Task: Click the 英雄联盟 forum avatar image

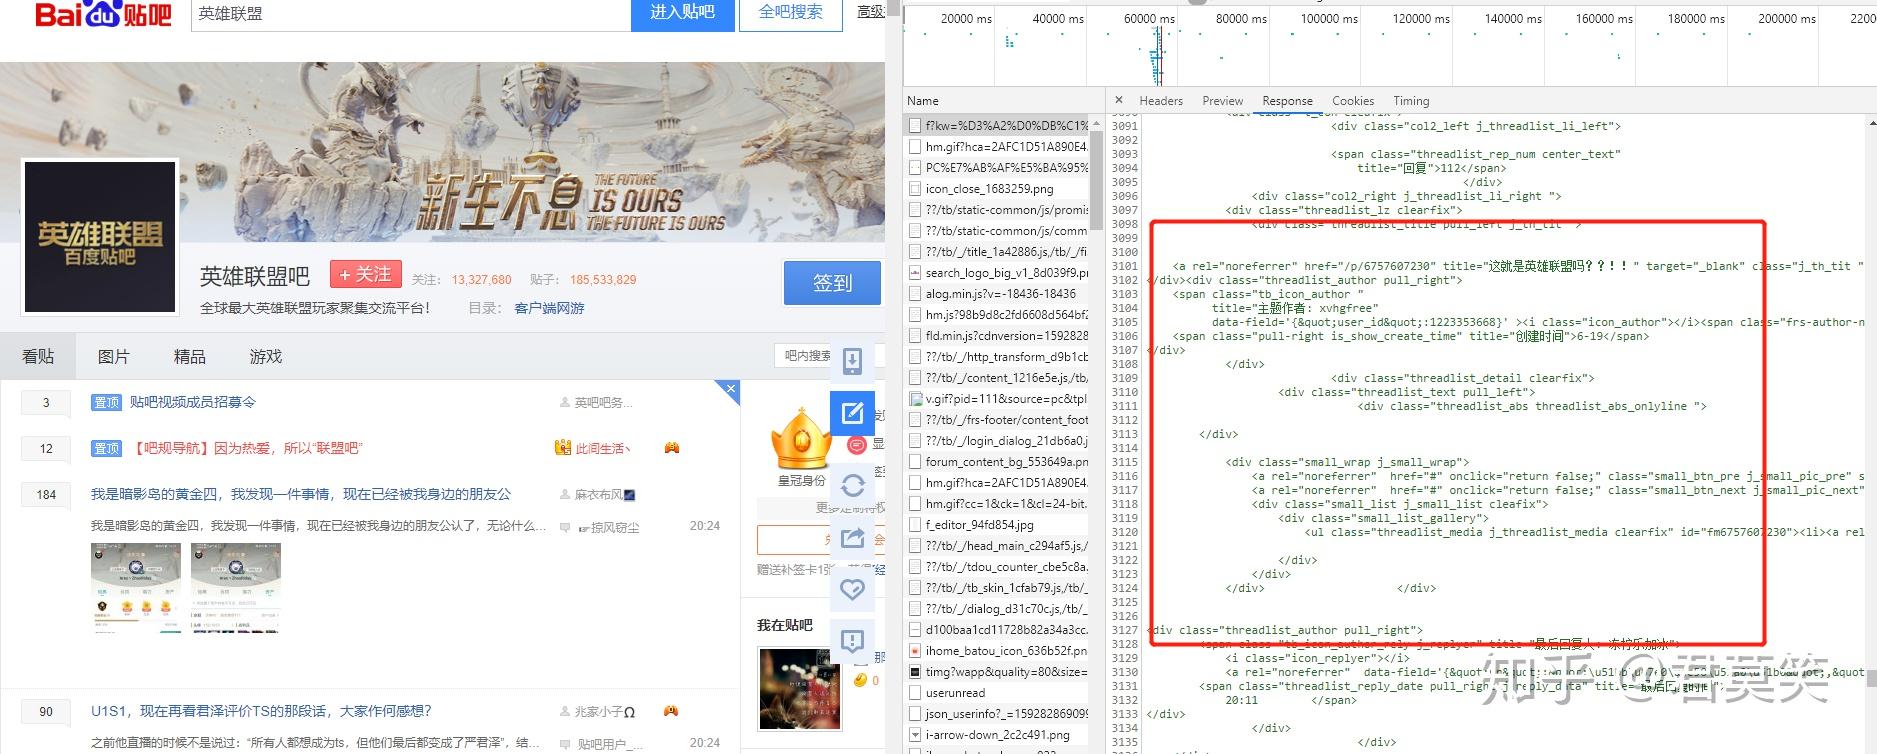Action: (100, 236)
